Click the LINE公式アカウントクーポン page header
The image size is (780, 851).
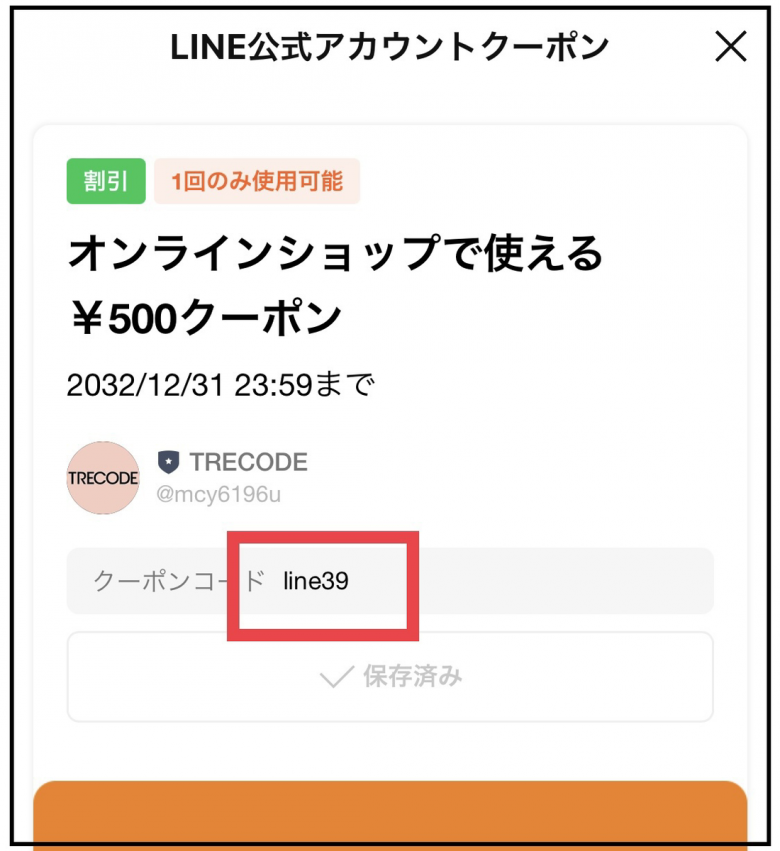390,47
